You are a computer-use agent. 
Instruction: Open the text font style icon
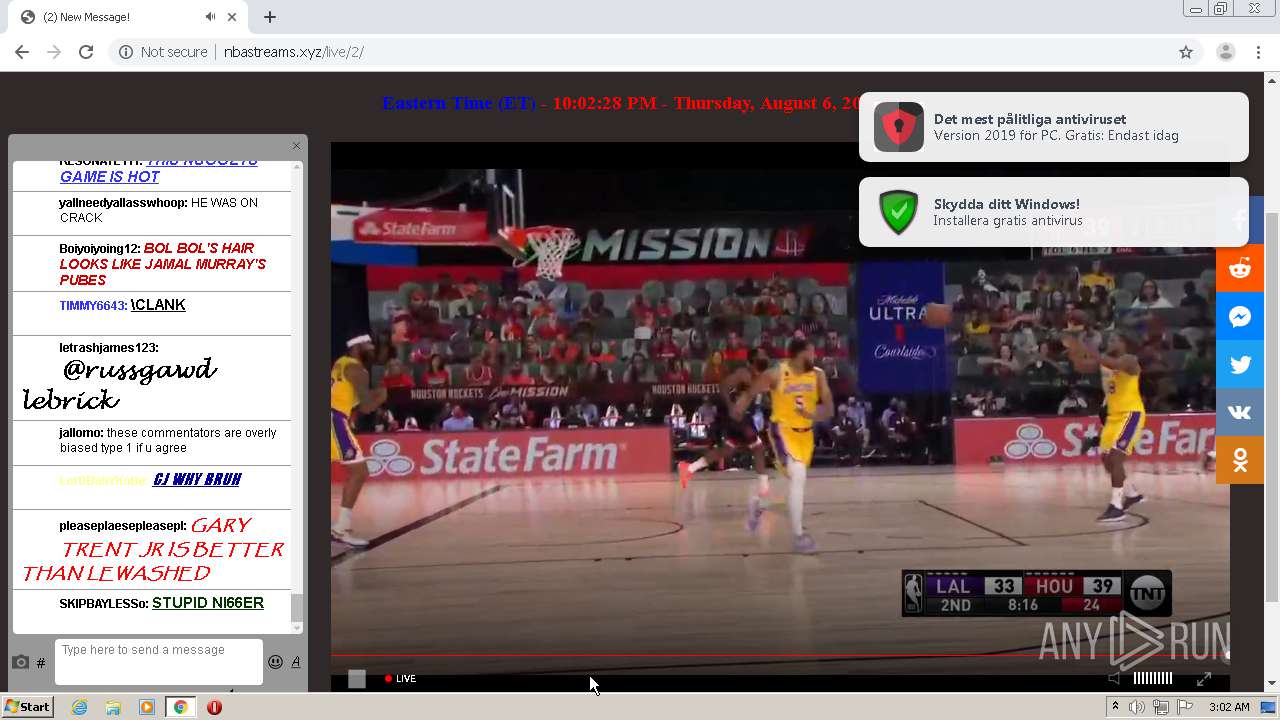click(x=296, y=662)
